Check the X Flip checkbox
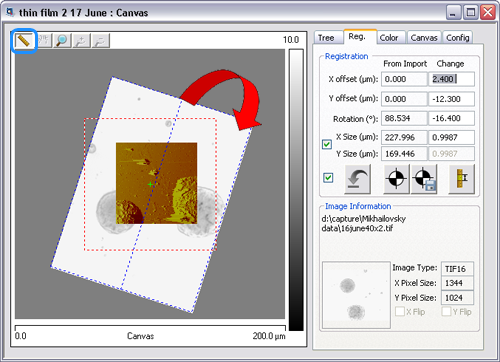Image resolution: width=500 pixels, height=362 pixels. tap(400, 312)
